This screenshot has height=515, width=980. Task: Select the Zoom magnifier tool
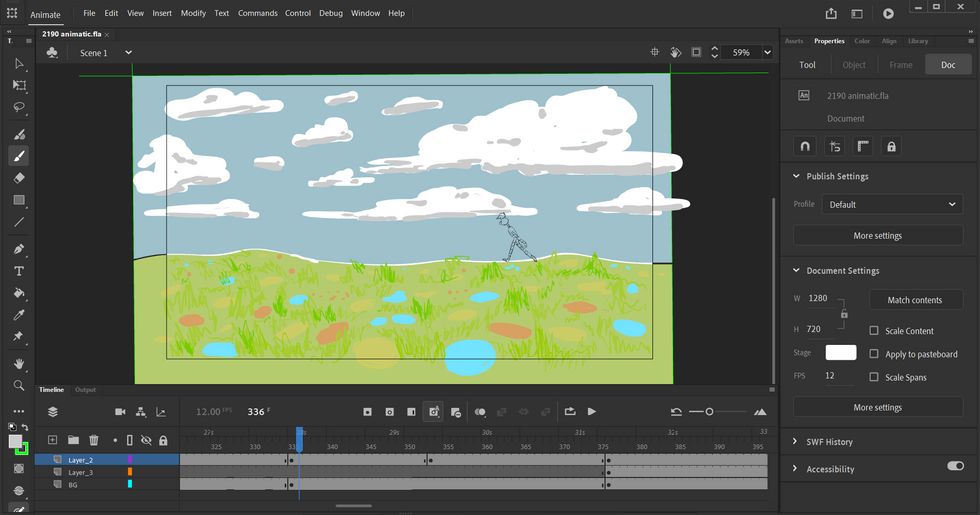coord(19,386)
